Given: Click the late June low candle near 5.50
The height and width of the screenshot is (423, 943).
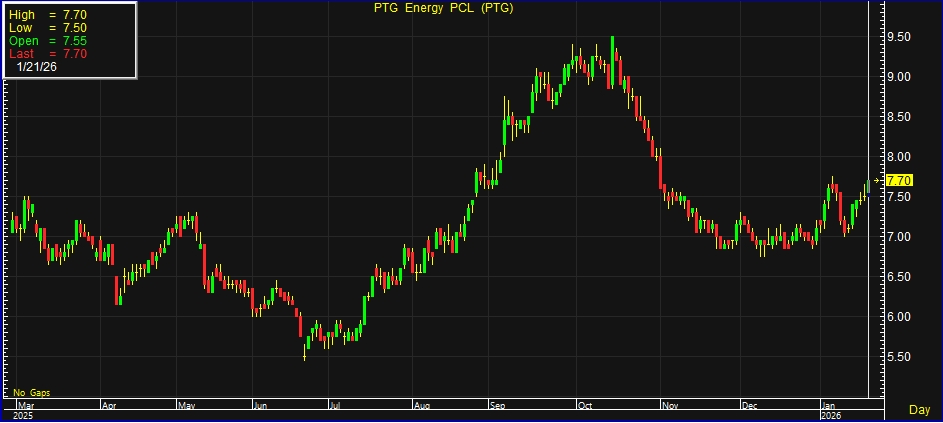Looking at the screenshot, I should (304, 349).
